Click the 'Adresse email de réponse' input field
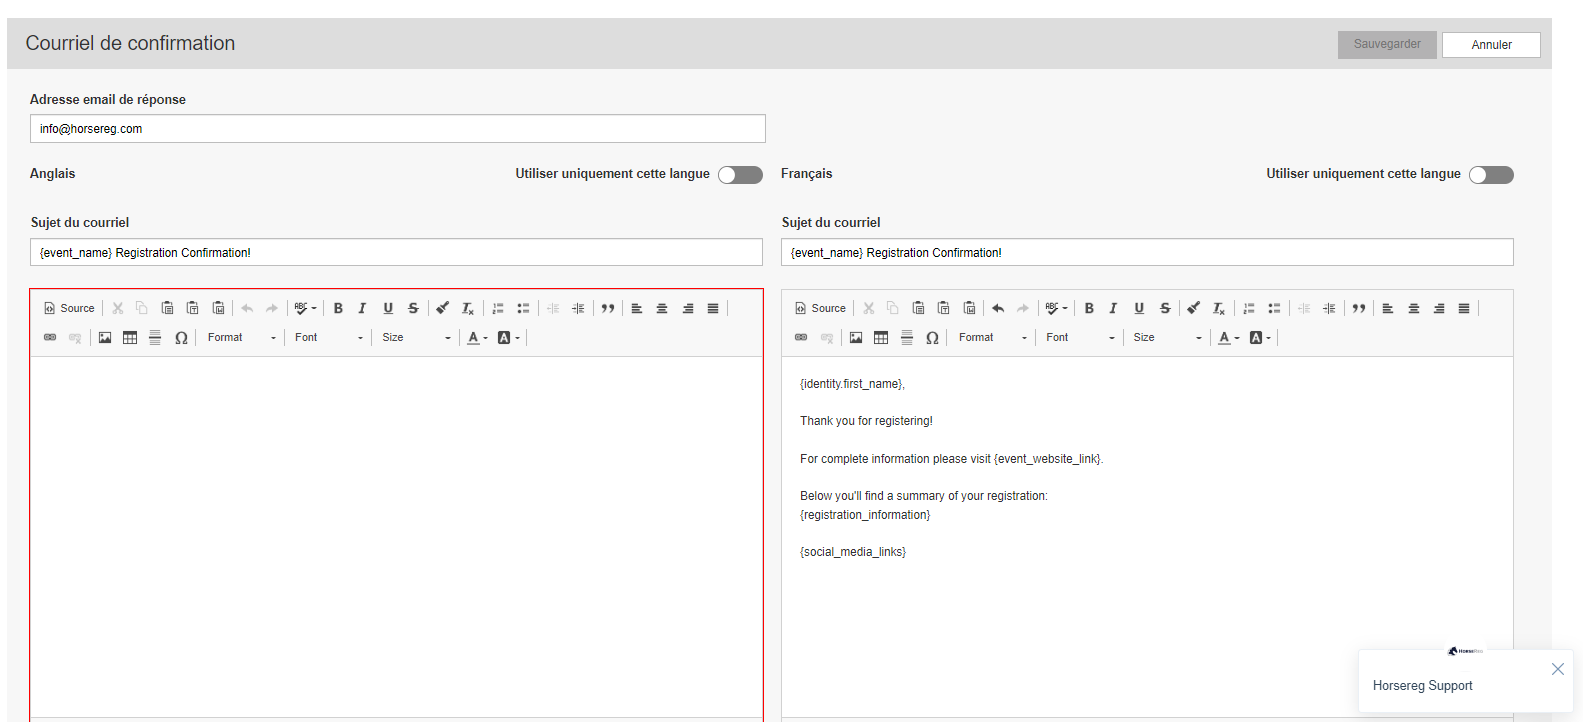 click(x=397, y=129)
